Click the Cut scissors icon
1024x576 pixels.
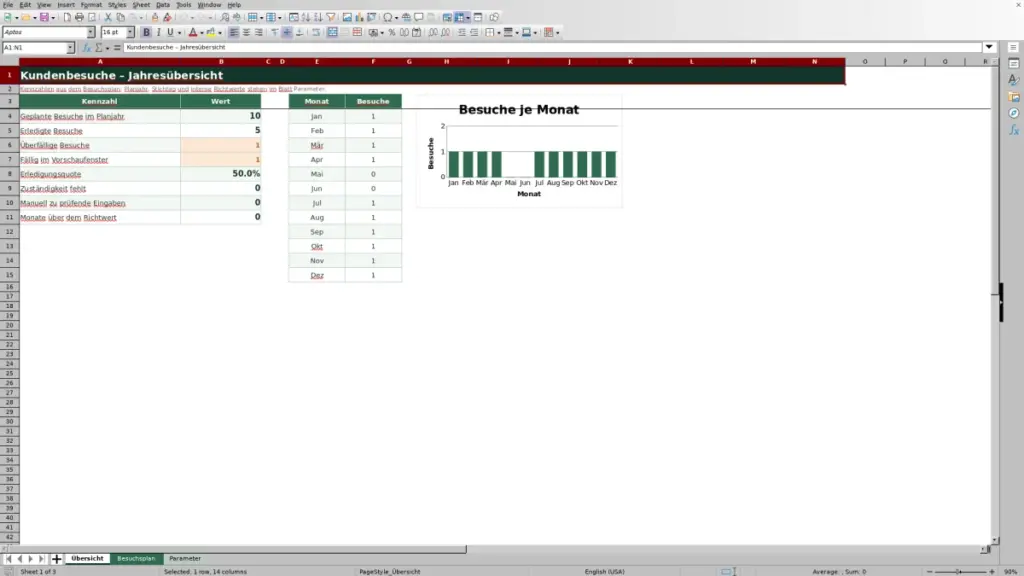pyautogui.click(x=108, y=17)
